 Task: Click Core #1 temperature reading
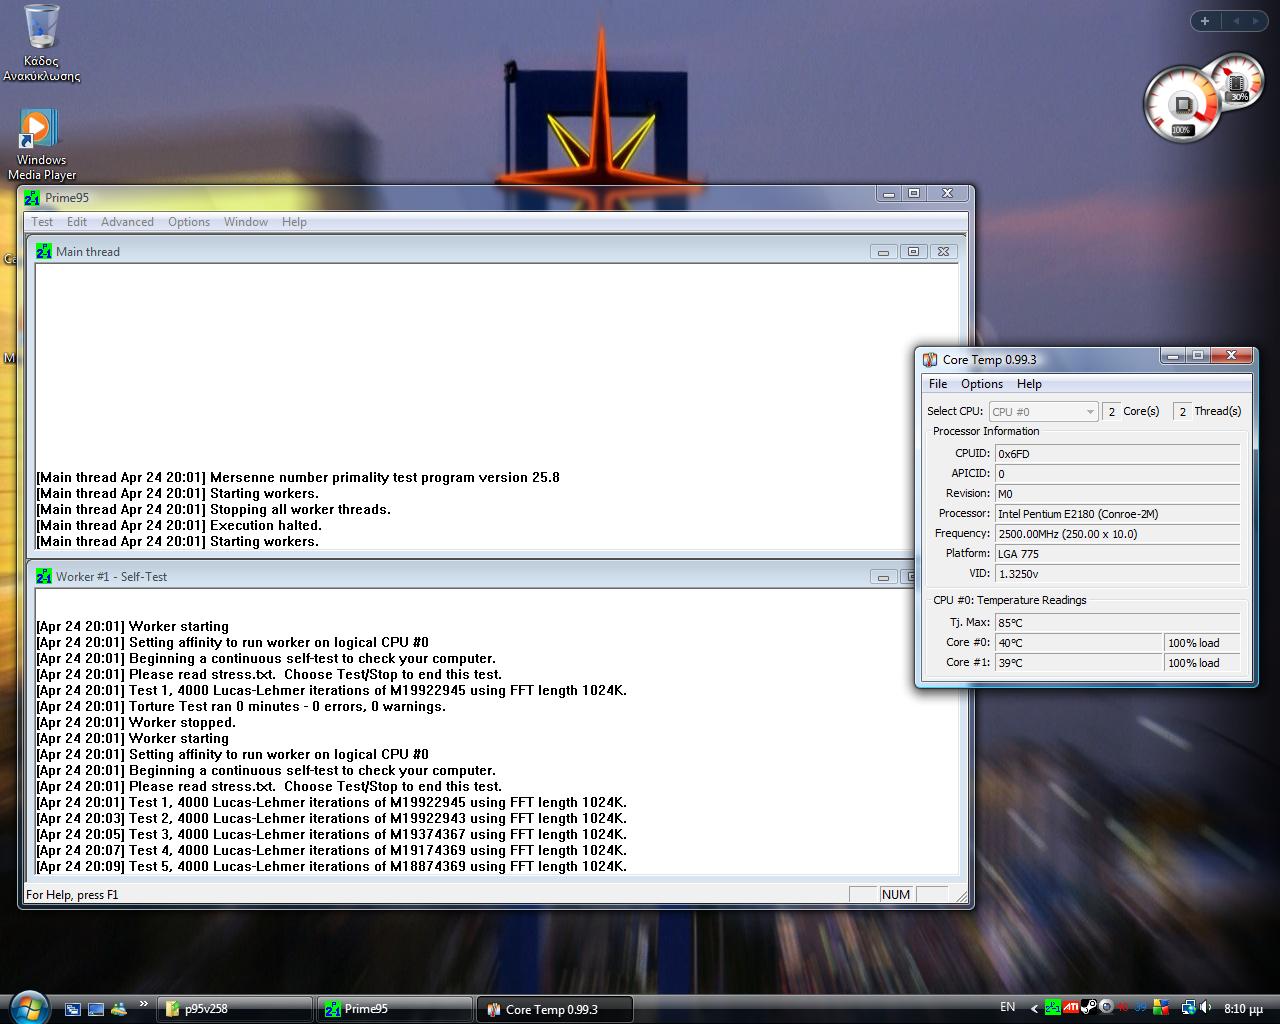click(1079, 662)
